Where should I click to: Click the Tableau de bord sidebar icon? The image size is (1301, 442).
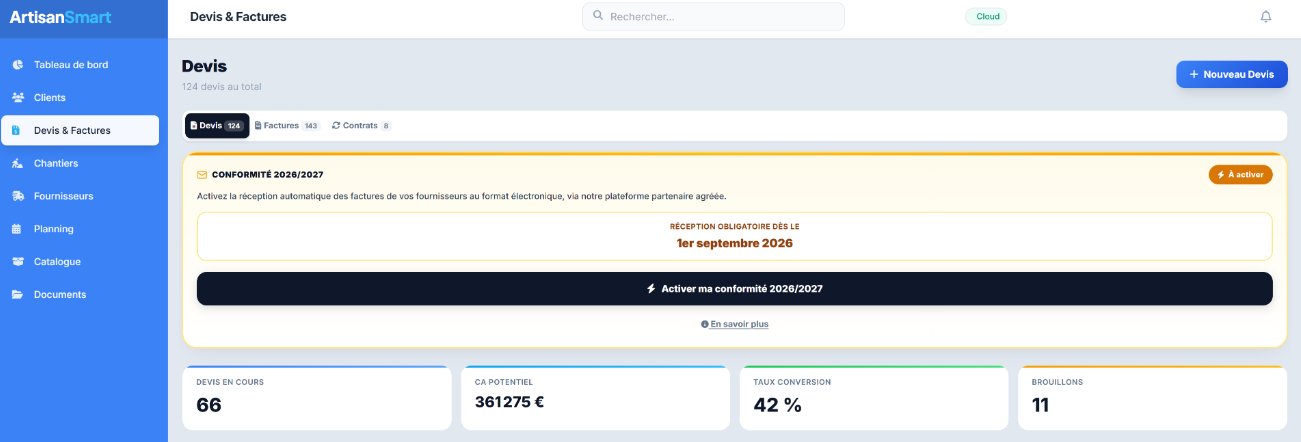pos(18,65)
